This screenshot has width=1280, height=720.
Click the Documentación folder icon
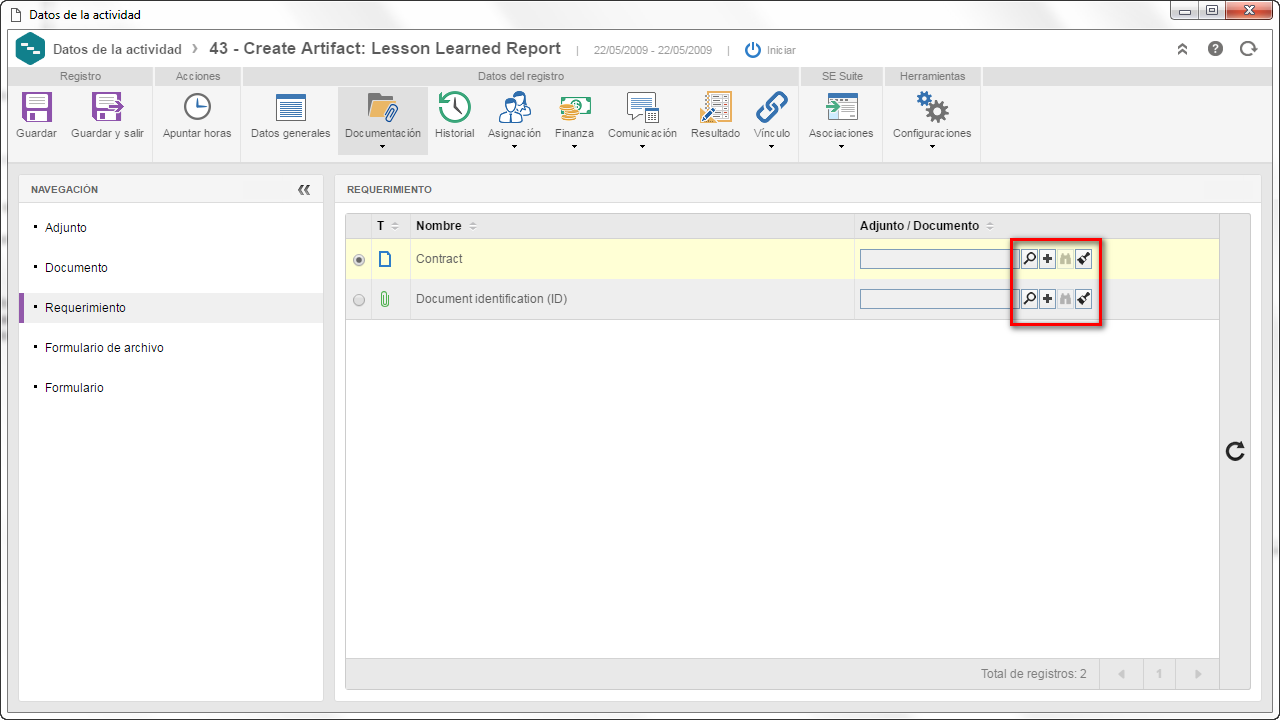click(383, 107)
